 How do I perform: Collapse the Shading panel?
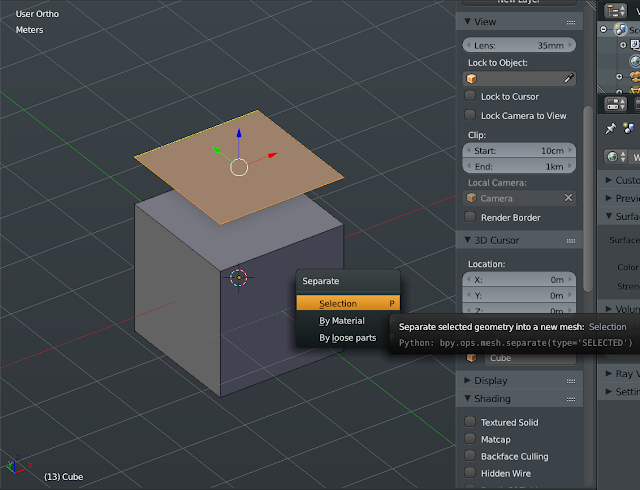pyautogui.click(x=467, y=398)
